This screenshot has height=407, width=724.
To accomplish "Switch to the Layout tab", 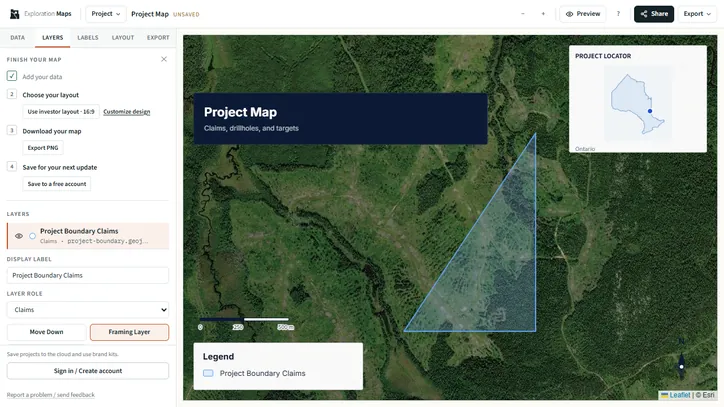I will (123, 37).
